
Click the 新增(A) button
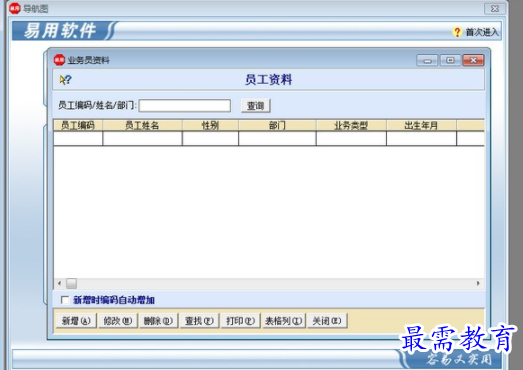(x=76, y=321)
